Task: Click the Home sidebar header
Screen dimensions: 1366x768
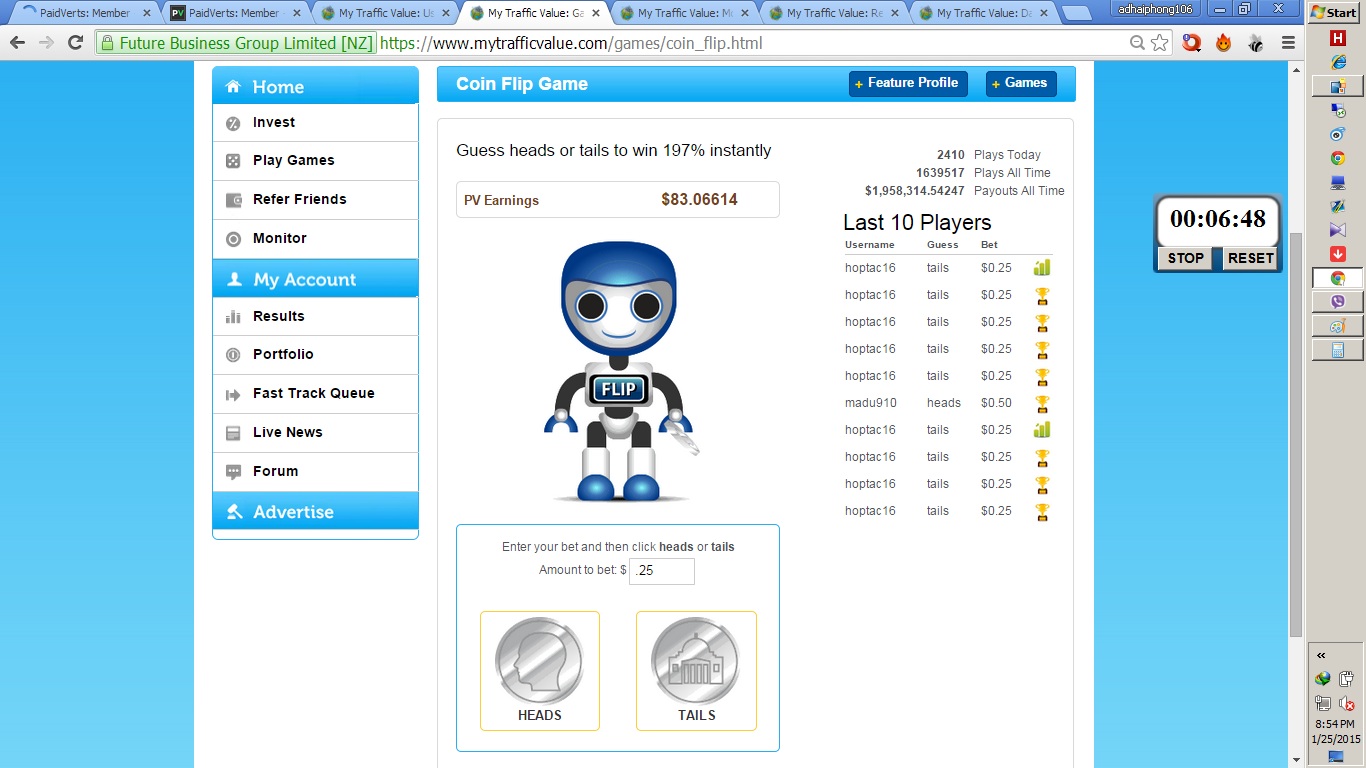Action: coord(315,86)
